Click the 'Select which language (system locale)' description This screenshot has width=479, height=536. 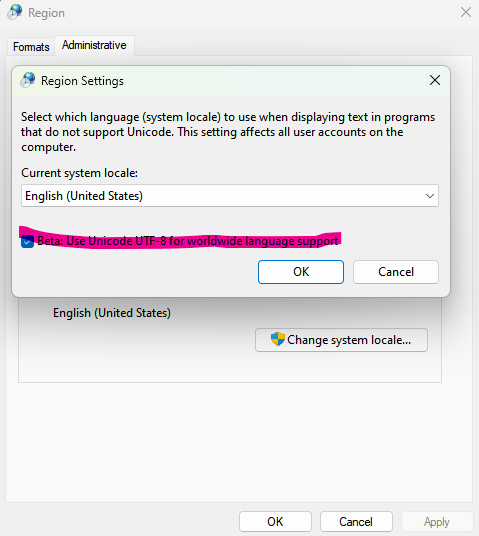click(x=228, y=132)
